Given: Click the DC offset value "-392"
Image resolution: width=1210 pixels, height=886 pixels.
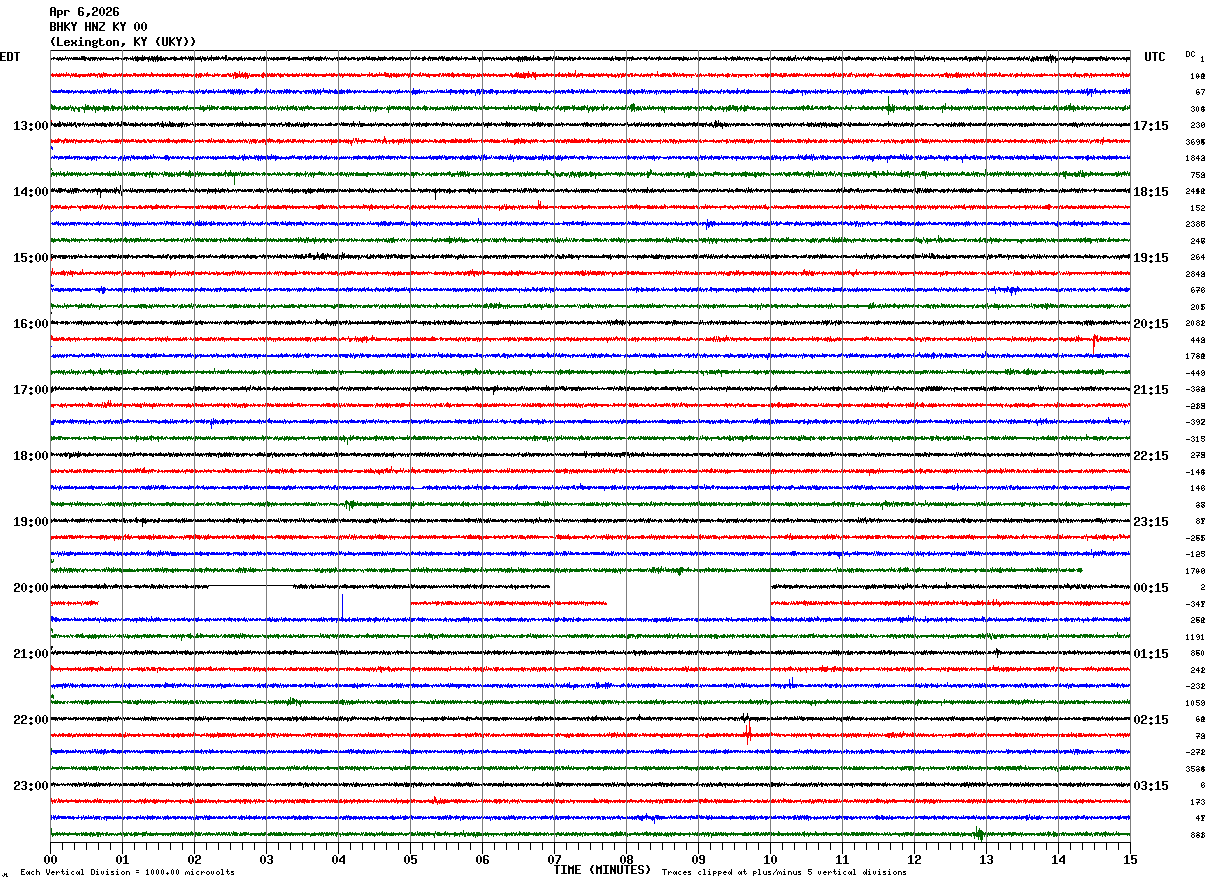Looking at the screenshot, I should coord(1195,422).
